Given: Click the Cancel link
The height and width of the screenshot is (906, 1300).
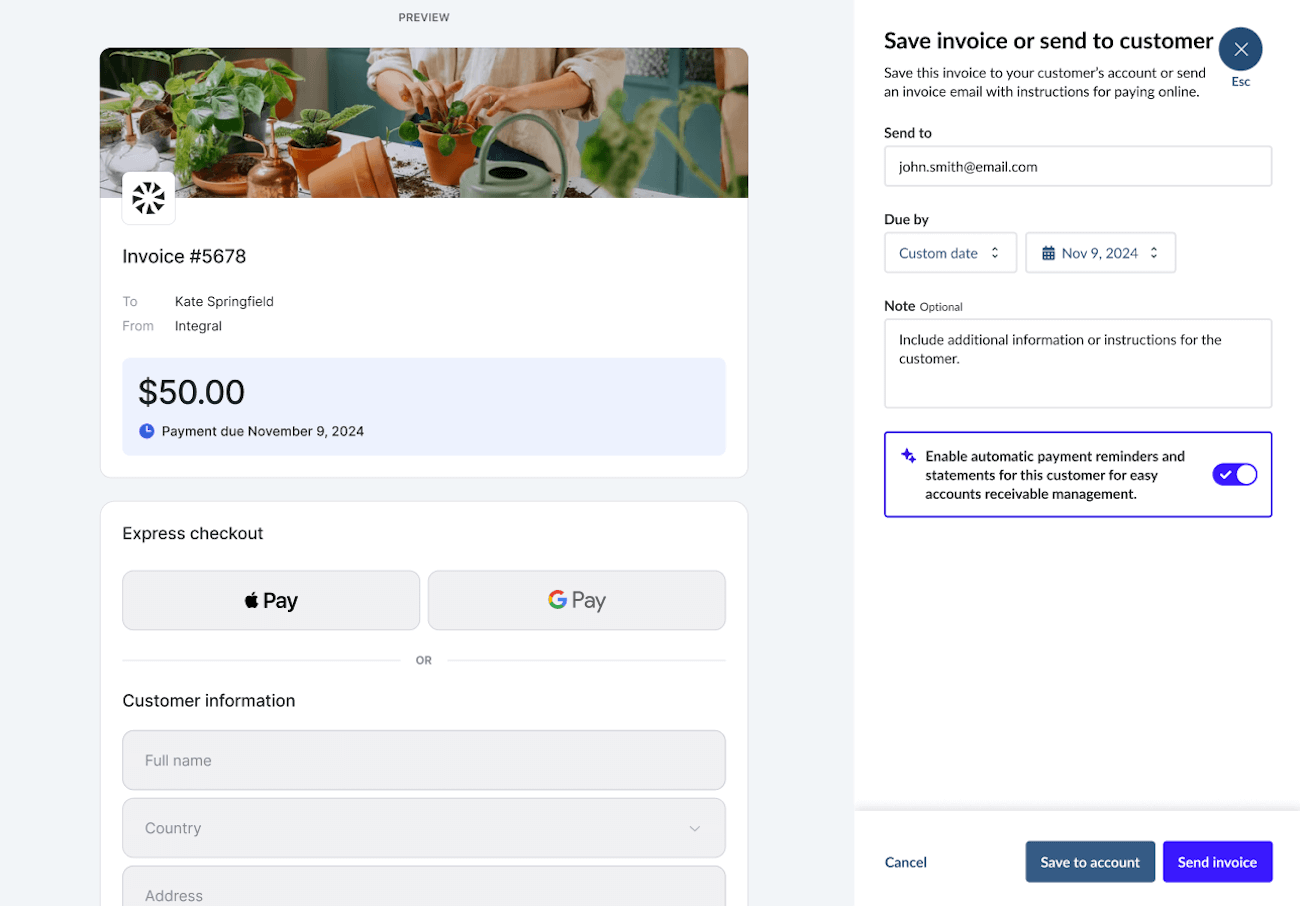Looking at the screenshot, I should 906,862.
